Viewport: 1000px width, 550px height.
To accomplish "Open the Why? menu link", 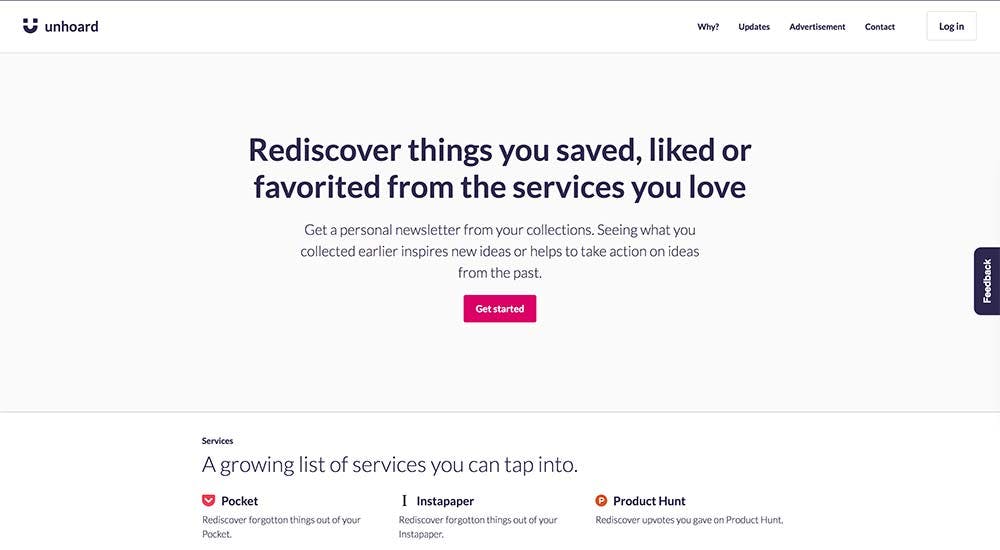I will (x=708, y=27).
